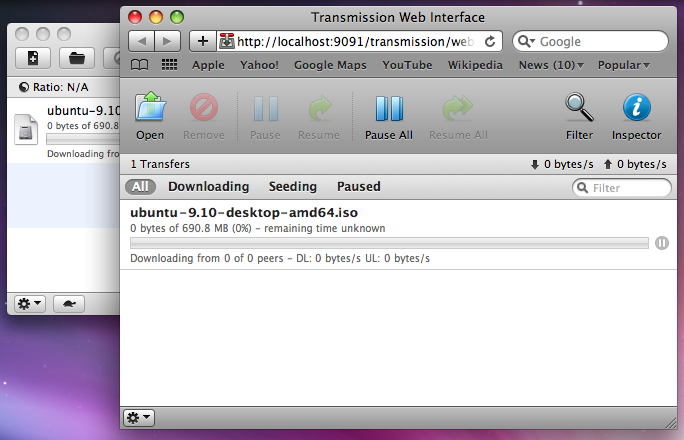The image size is (684, 440).
Task: Add bookmark with the plus button
Action: [202, 41]
